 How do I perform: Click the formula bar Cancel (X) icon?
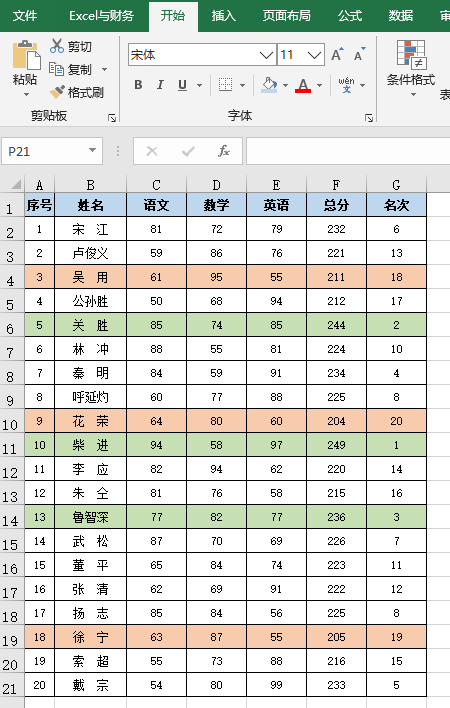pyautogui.click(x=152, y=151)
